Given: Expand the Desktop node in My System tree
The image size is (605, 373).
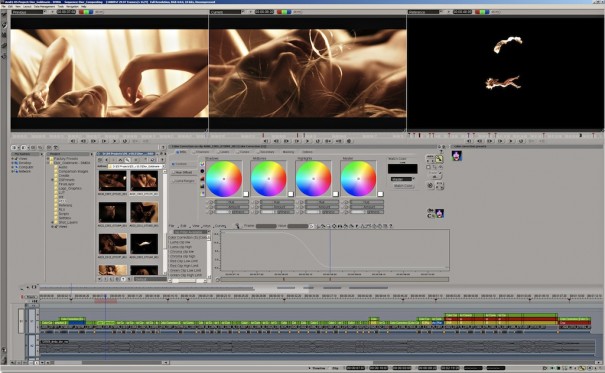Looking at the screenshot, I should (x=13, y=163).
